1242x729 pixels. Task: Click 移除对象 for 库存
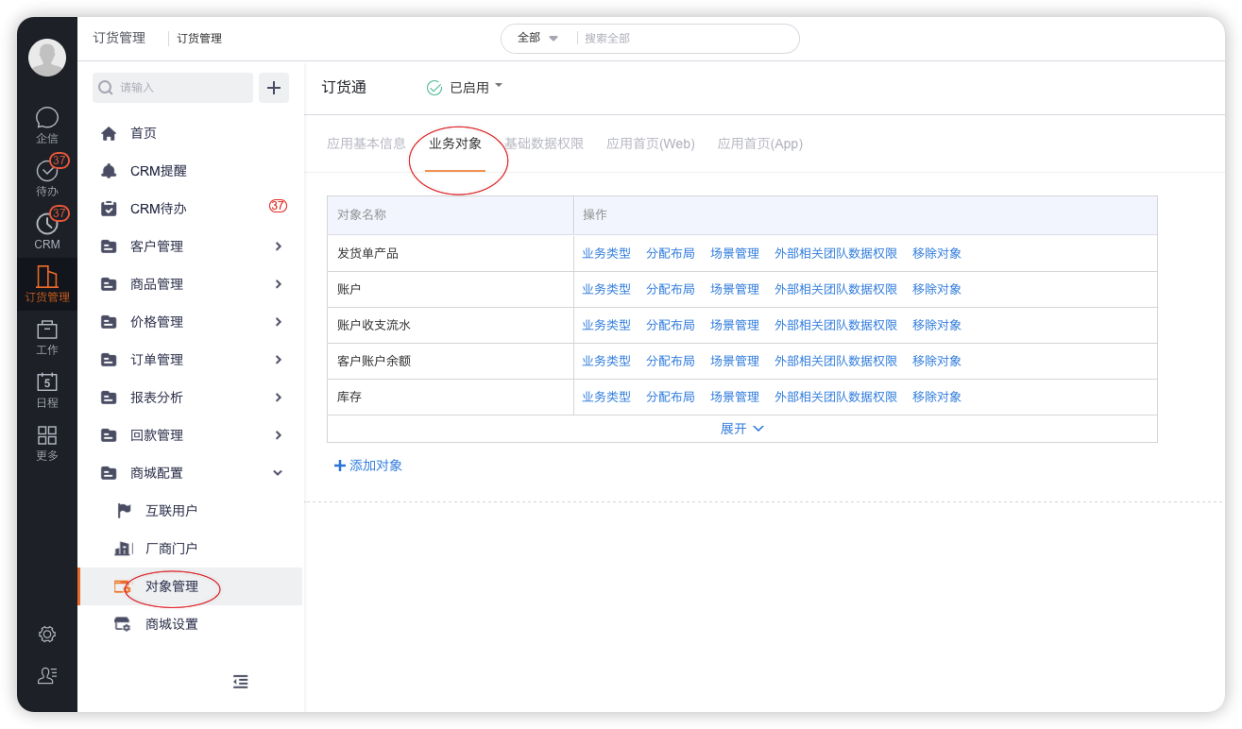[x=937, y=397]
